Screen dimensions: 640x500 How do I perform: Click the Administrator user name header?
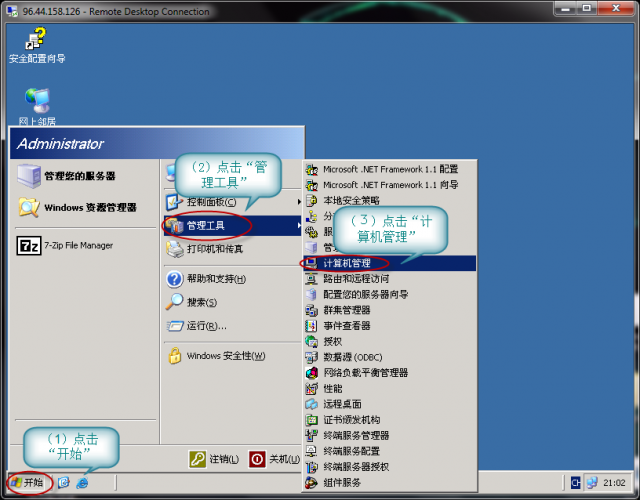60,144
